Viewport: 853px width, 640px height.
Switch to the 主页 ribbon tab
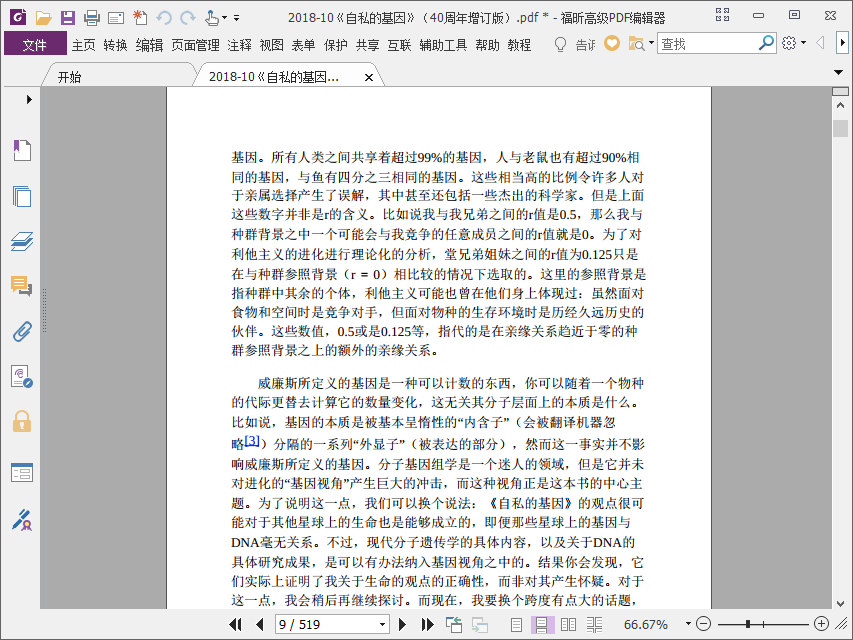coord(84,45)
